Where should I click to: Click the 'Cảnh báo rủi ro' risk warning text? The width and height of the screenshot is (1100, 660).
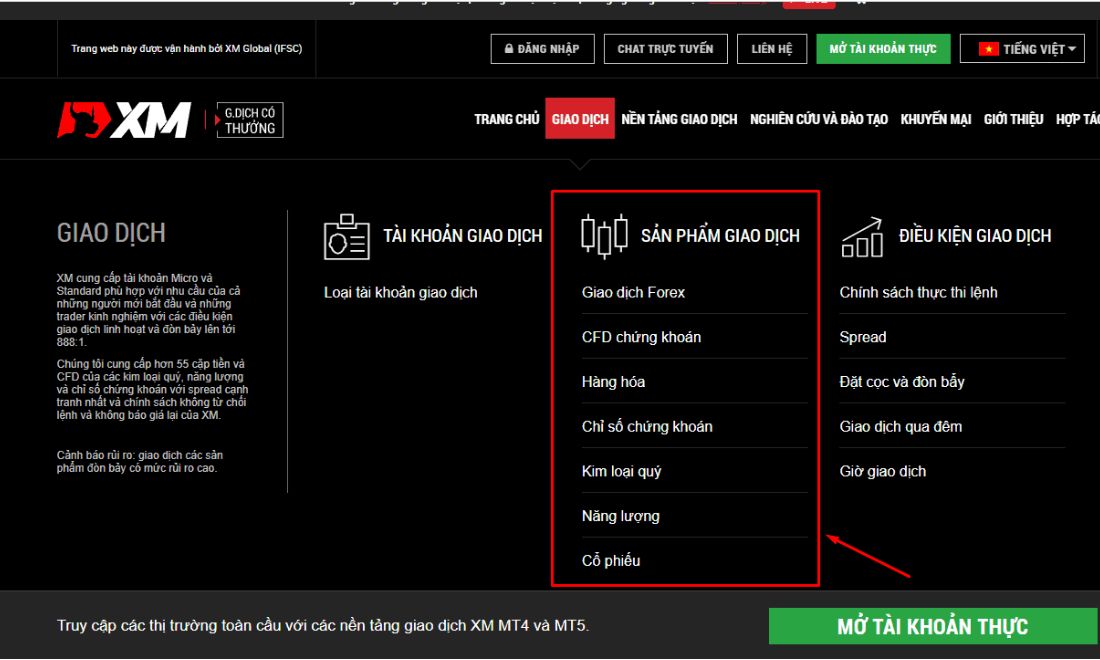(x=140, y=462)
